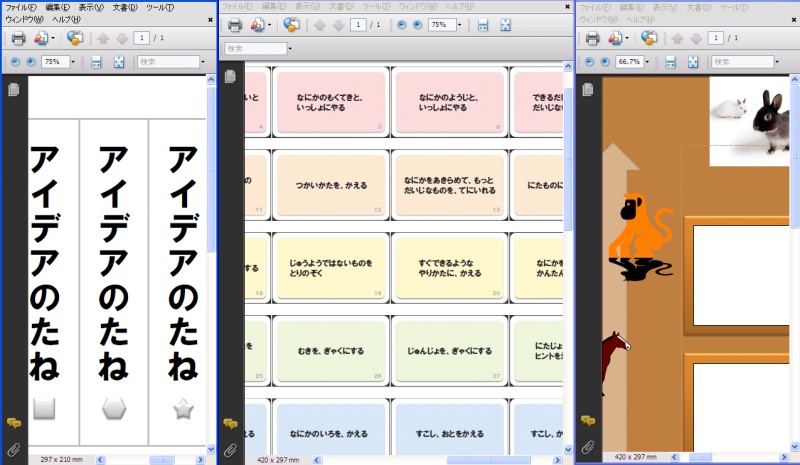Open Pages panel in left window sidebar

[x=14, y=89]
